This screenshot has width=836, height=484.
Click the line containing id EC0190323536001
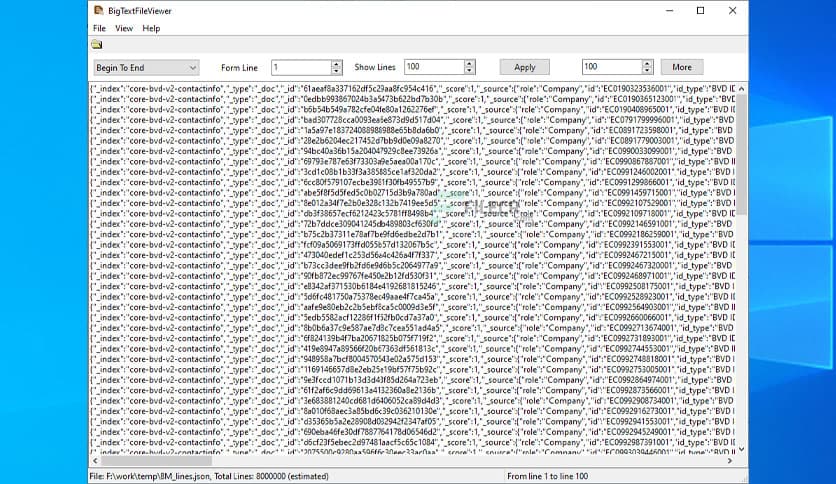[x=413, y=88]
